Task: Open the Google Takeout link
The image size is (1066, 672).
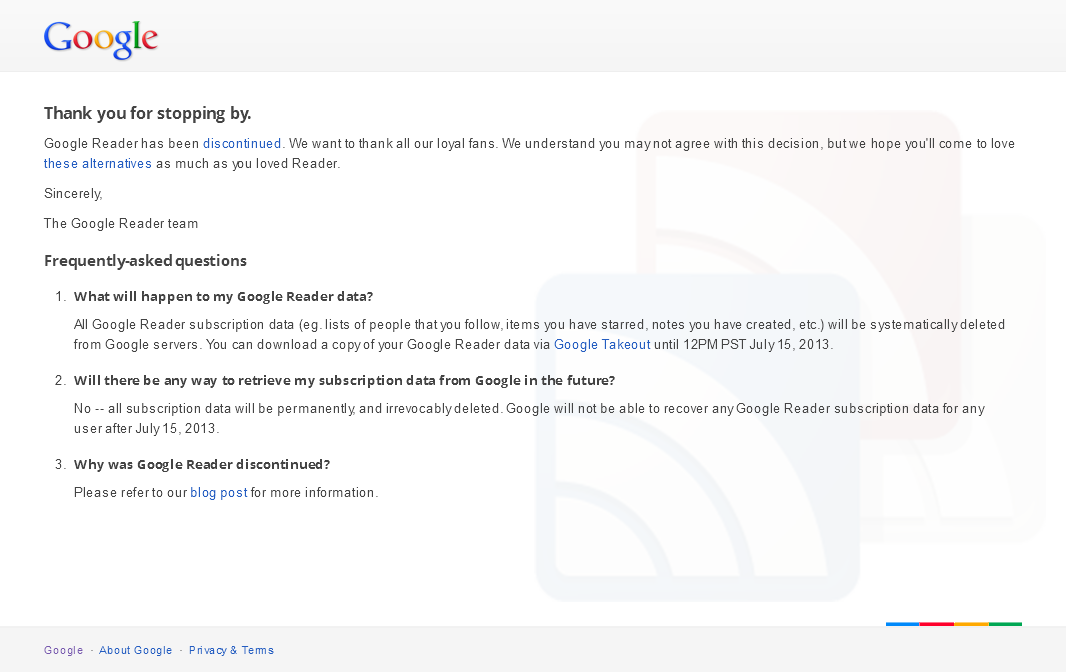Action: point(602,345)
